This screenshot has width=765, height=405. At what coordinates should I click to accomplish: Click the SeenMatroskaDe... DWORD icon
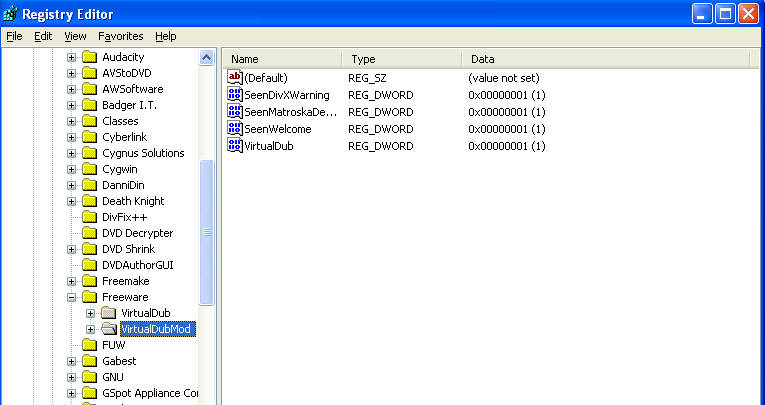[x=235, y=112]
